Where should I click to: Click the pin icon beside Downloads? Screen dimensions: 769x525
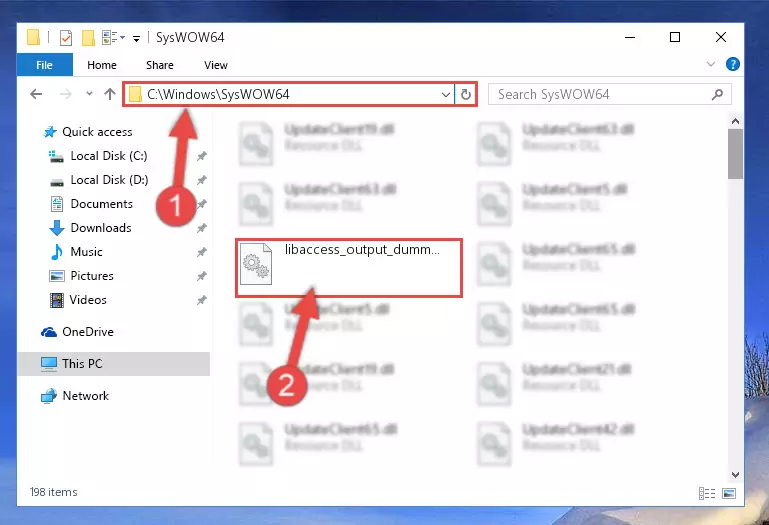tap(202, 228)
